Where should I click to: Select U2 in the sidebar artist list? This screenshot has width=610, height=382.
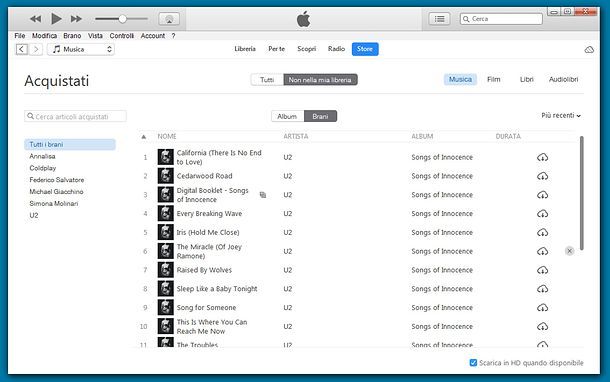pos(34,216)
